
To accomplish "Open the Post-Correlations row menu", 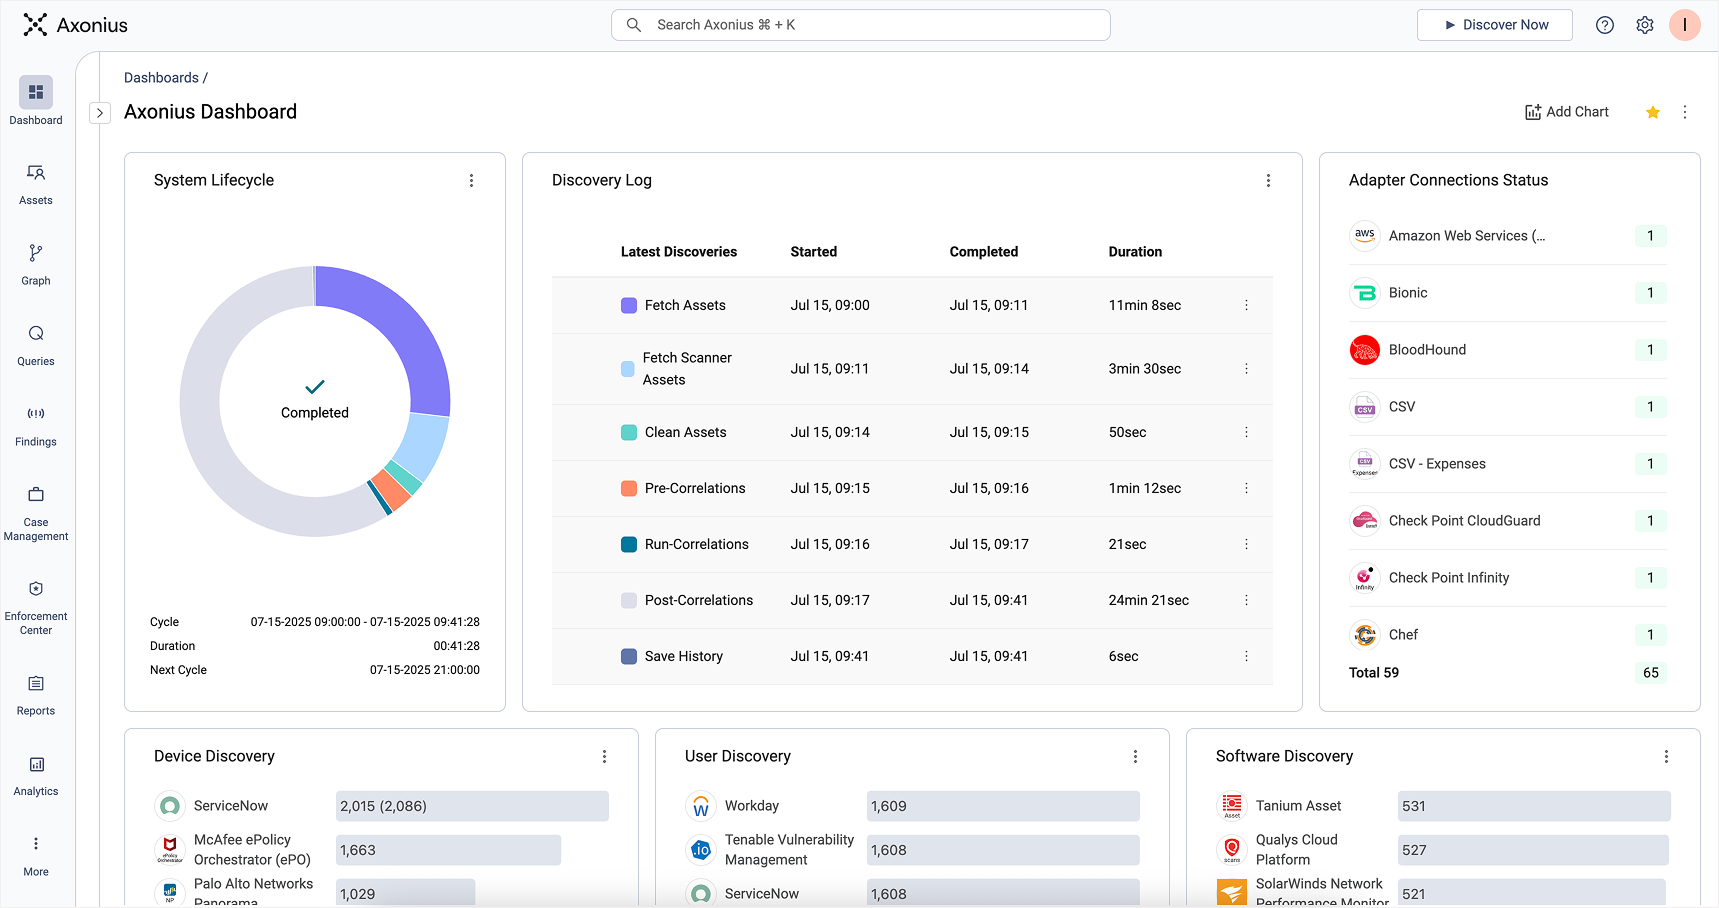I will [1247, 600].
